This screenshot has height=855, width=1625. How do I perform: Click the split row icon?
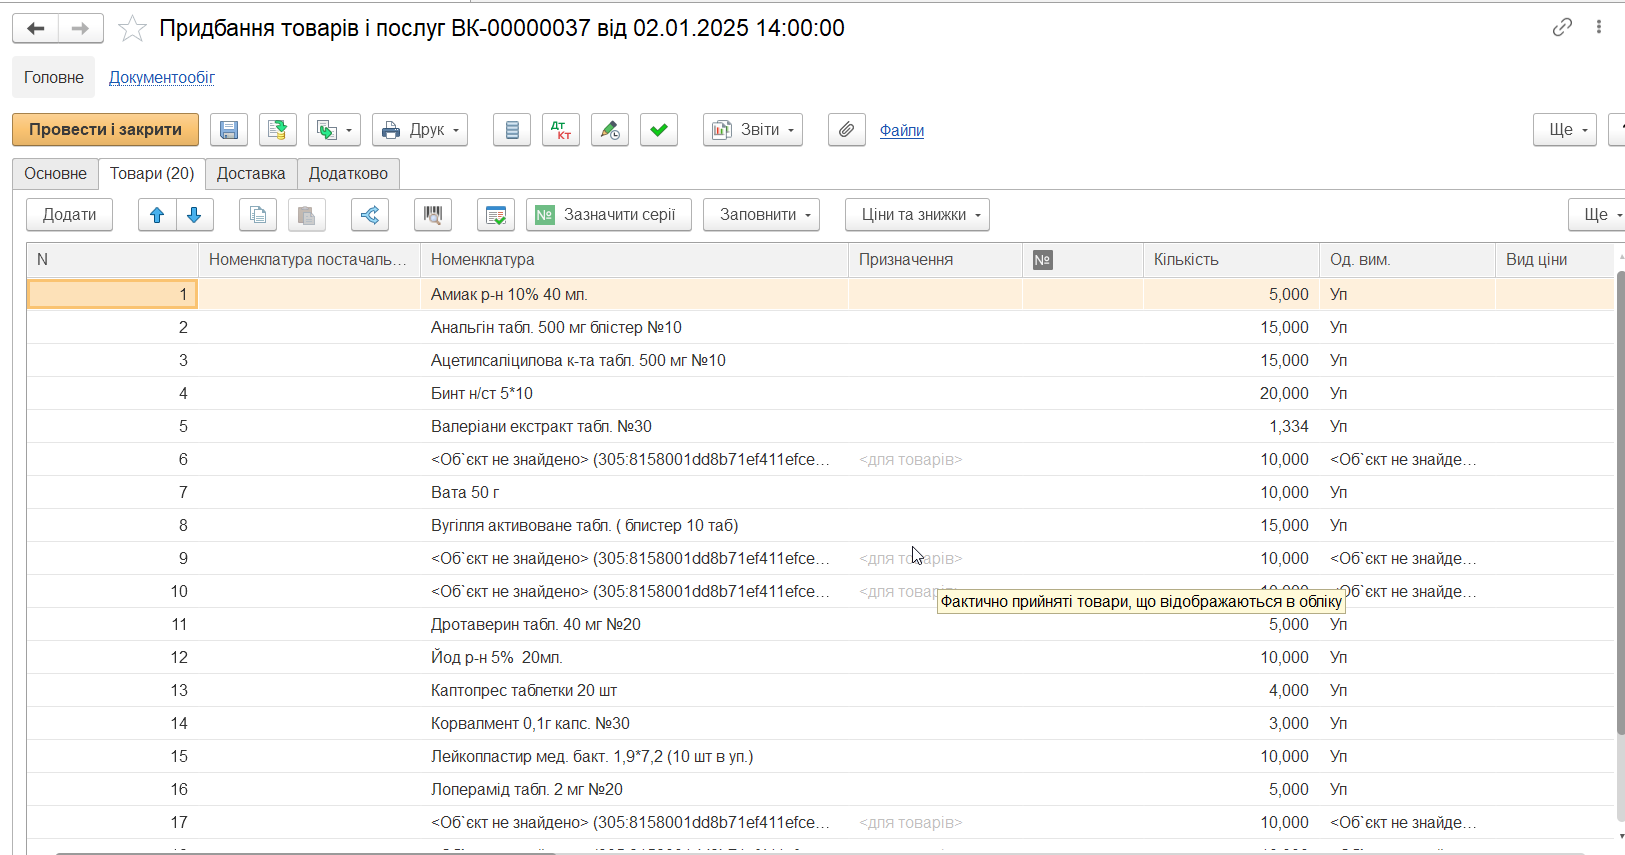click(x=370, y=215)
